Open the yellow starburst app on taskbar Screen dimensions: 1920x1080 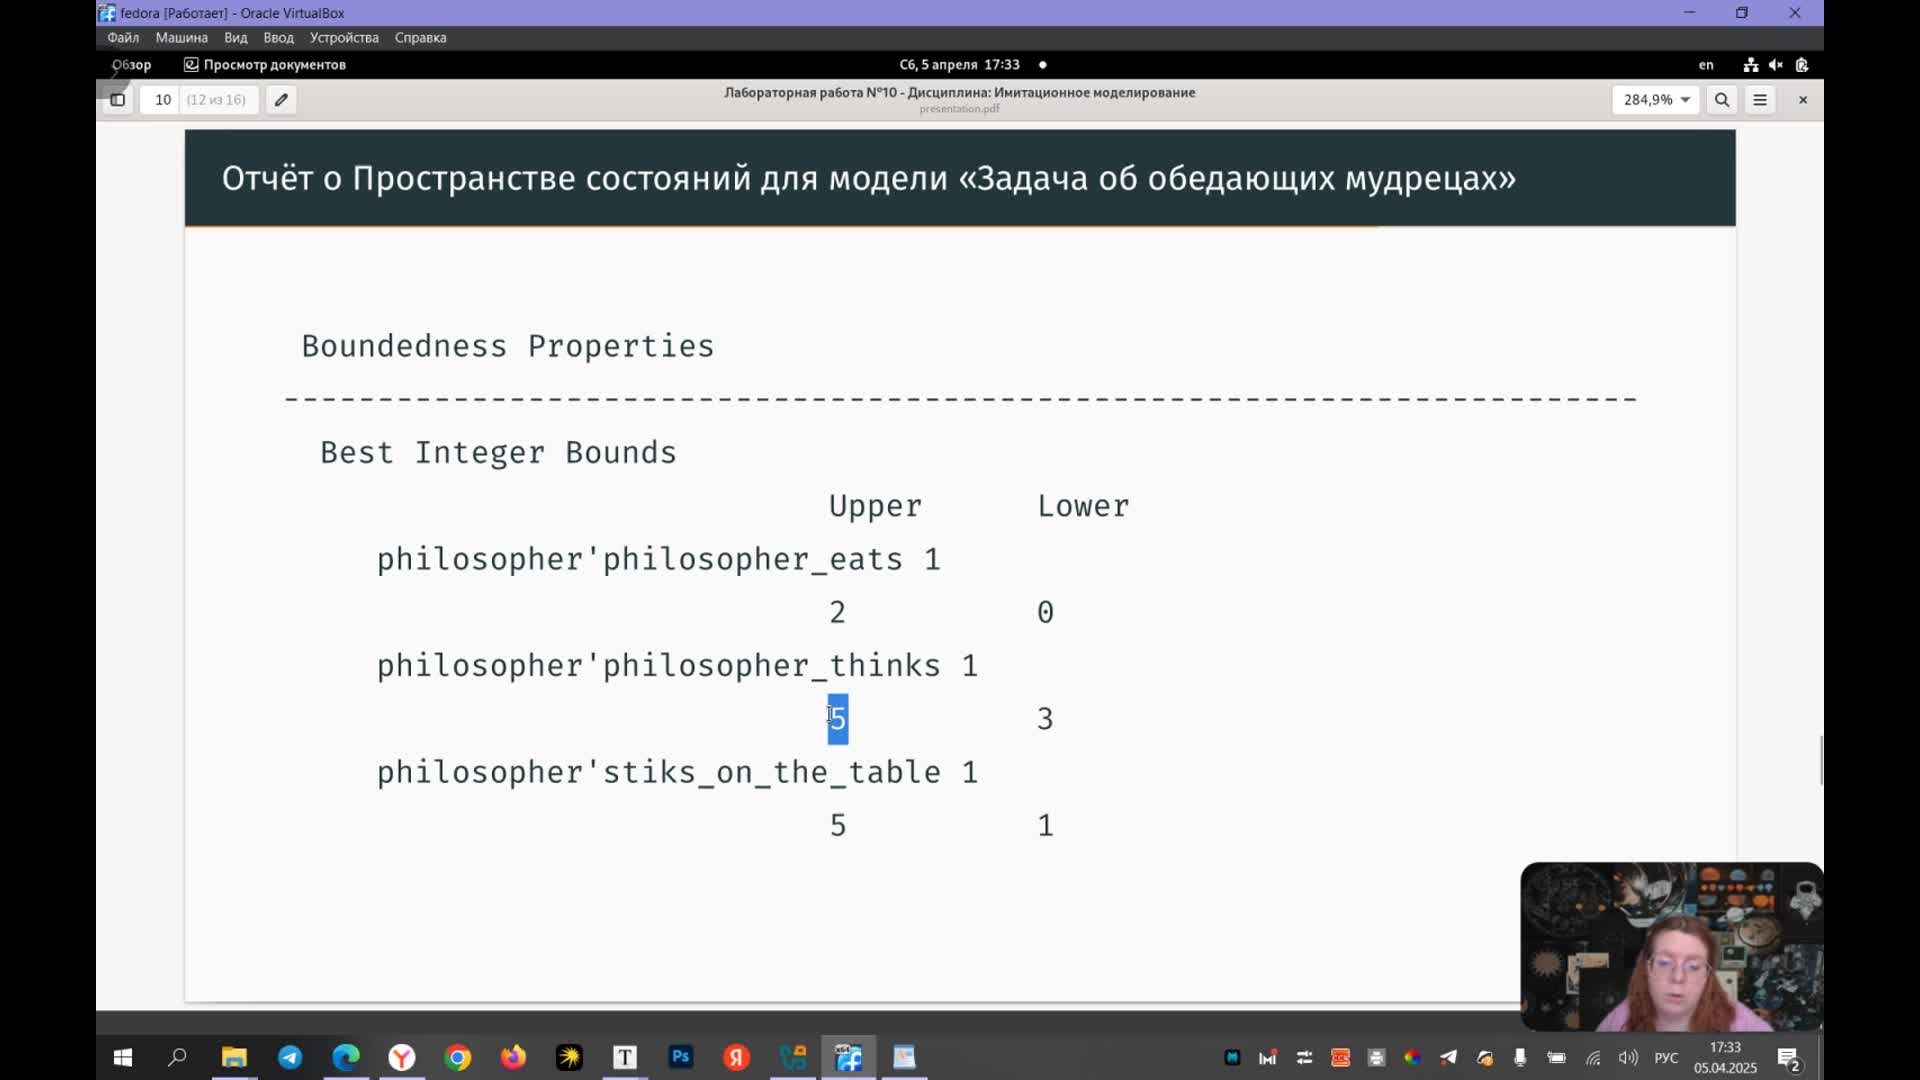[570, 1057]
